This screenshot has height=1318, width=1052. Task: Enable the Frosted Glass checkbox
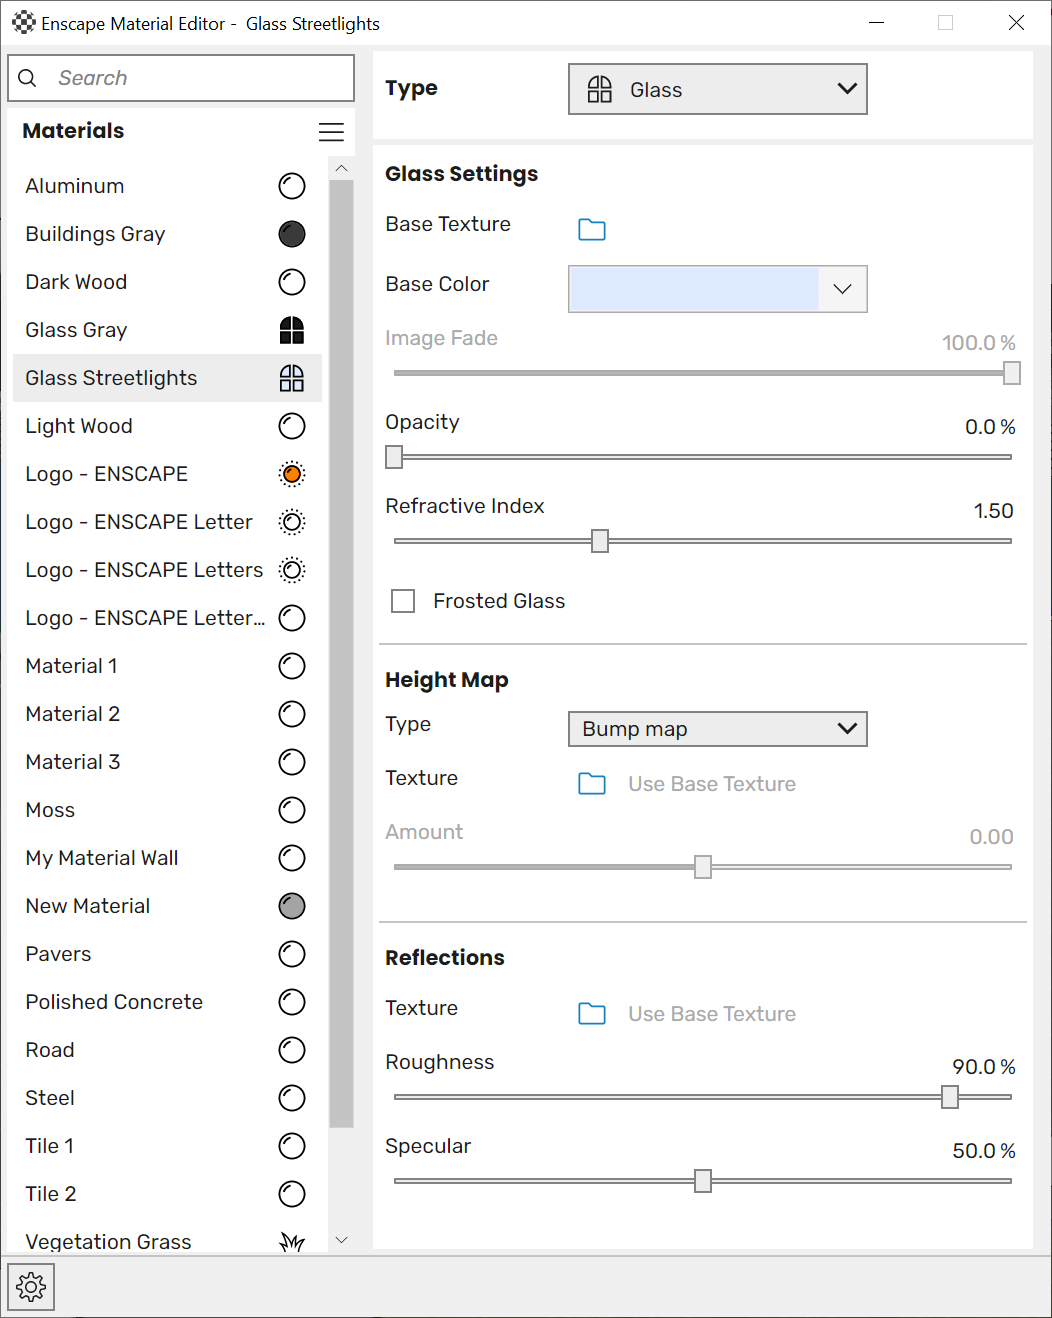[x=403, y=601]
